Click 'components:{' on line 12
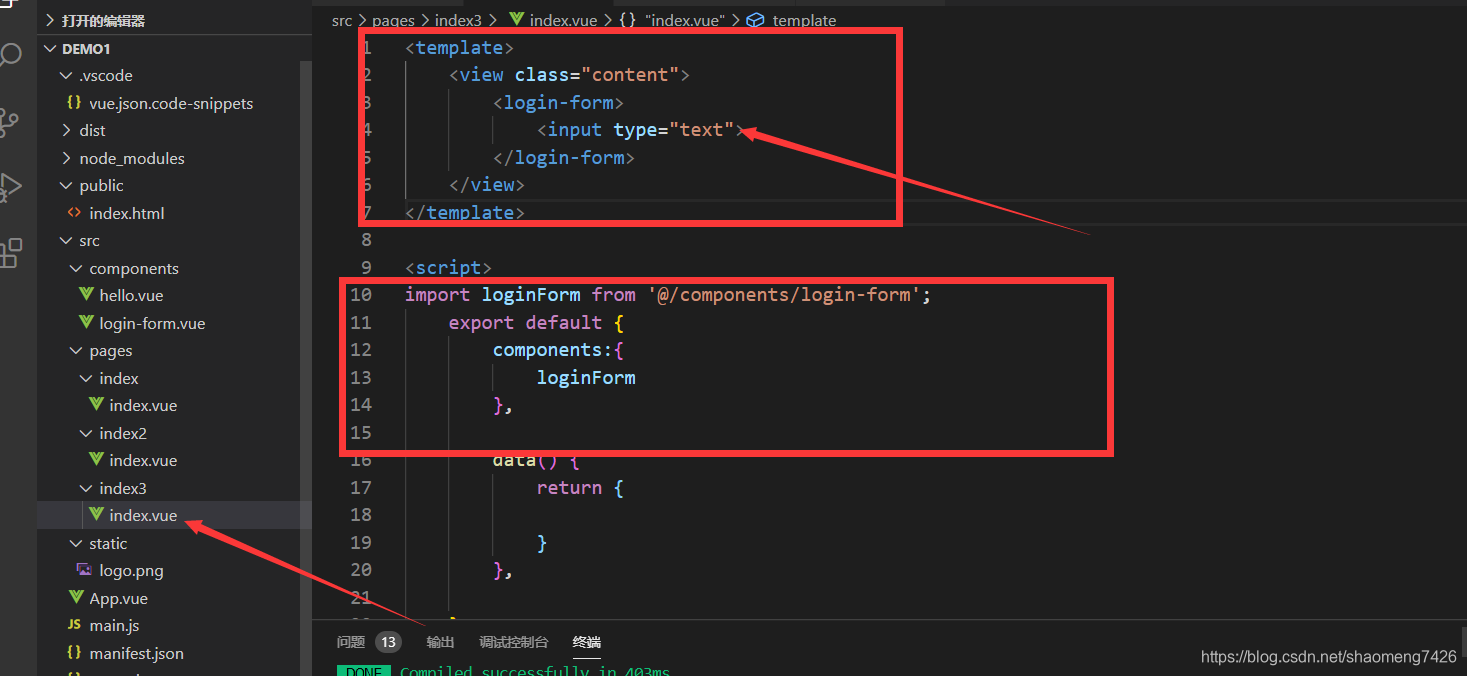This screenshot has width=1467, height=676. [559, 349]
